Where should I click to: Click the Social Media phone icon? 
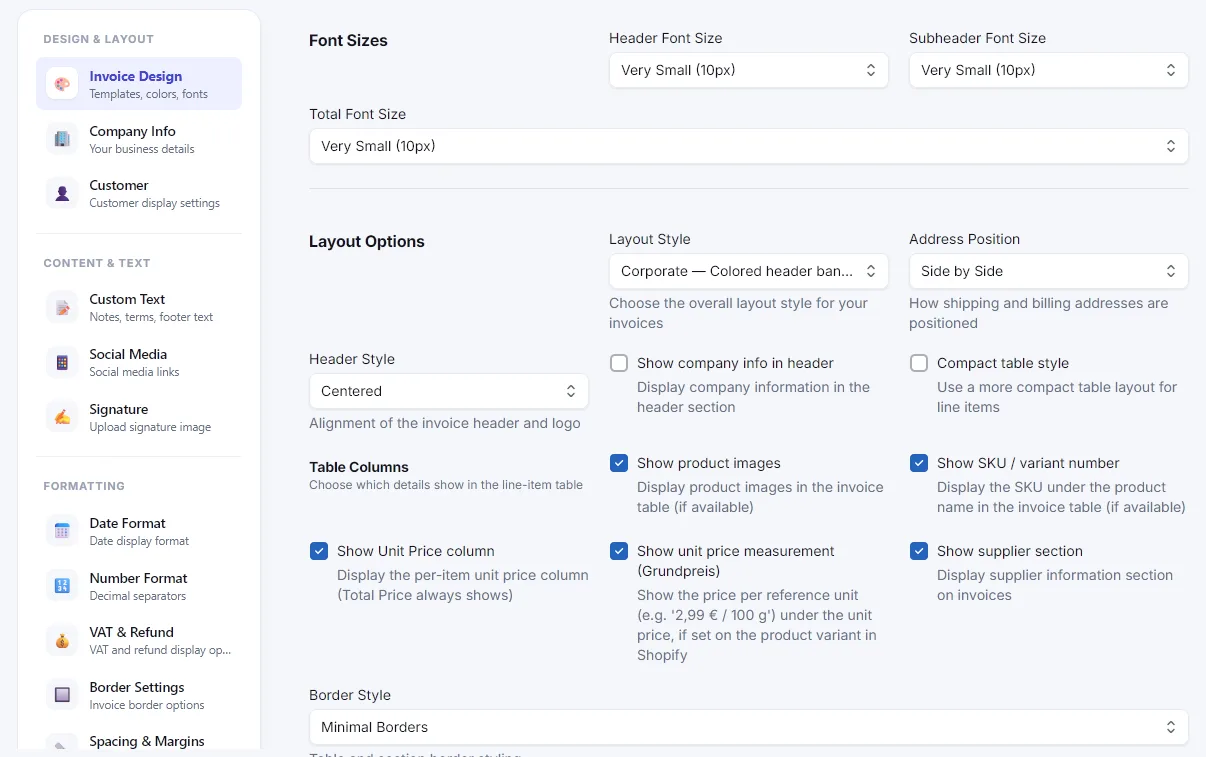pos(62,362)
